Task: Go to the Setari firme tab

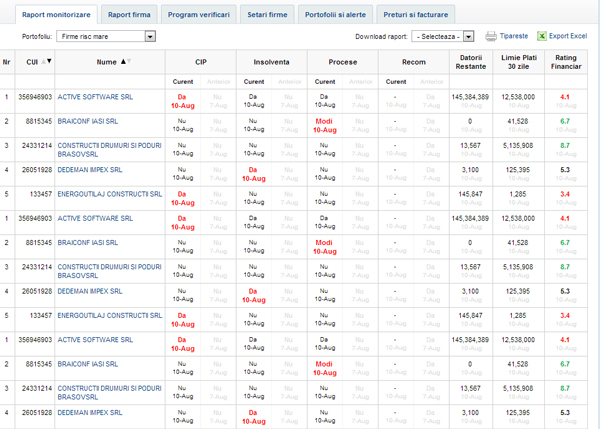Action: tap(267, 15)
